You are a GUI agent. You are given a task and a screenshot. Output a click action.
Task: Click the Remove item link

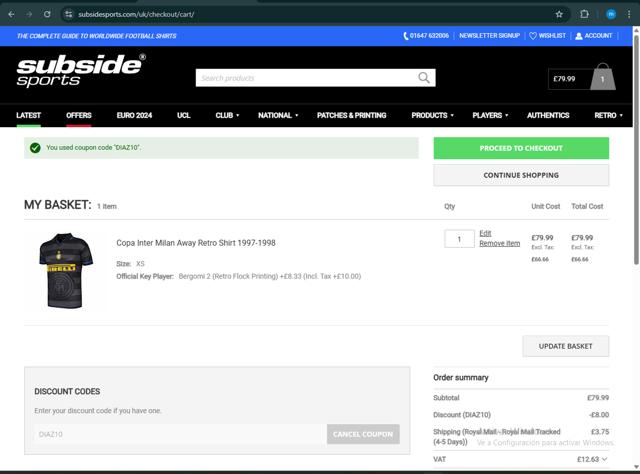(500, 243)
